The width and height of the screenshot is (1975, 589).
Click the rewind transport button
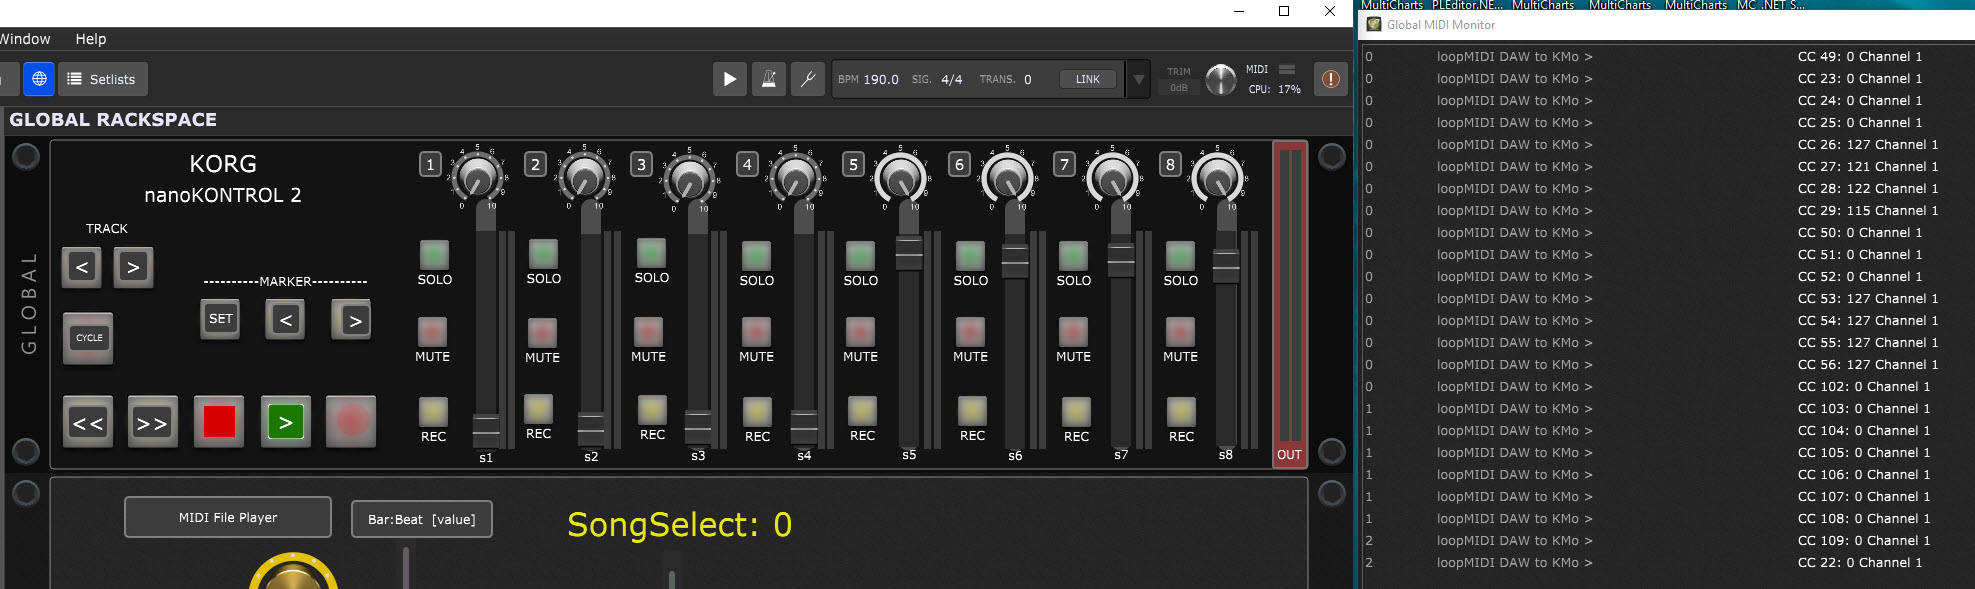88,422
